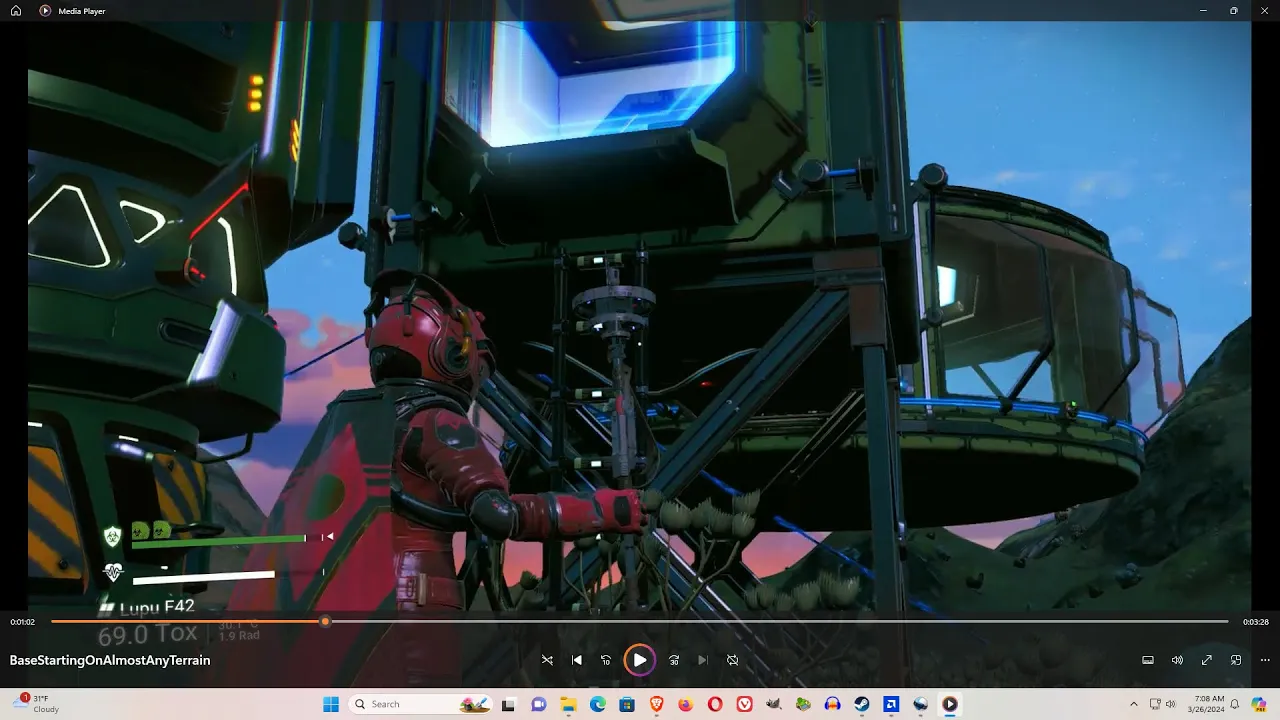Open Copilot from the taskbar corner
This screenshot has width=1280, height=720.
1260,704
